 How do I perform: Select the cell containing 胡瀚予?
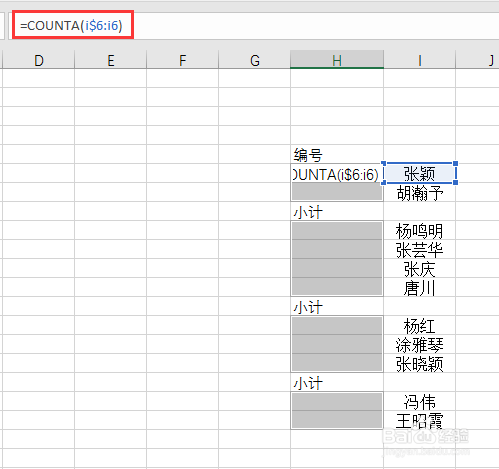[420, 192]
